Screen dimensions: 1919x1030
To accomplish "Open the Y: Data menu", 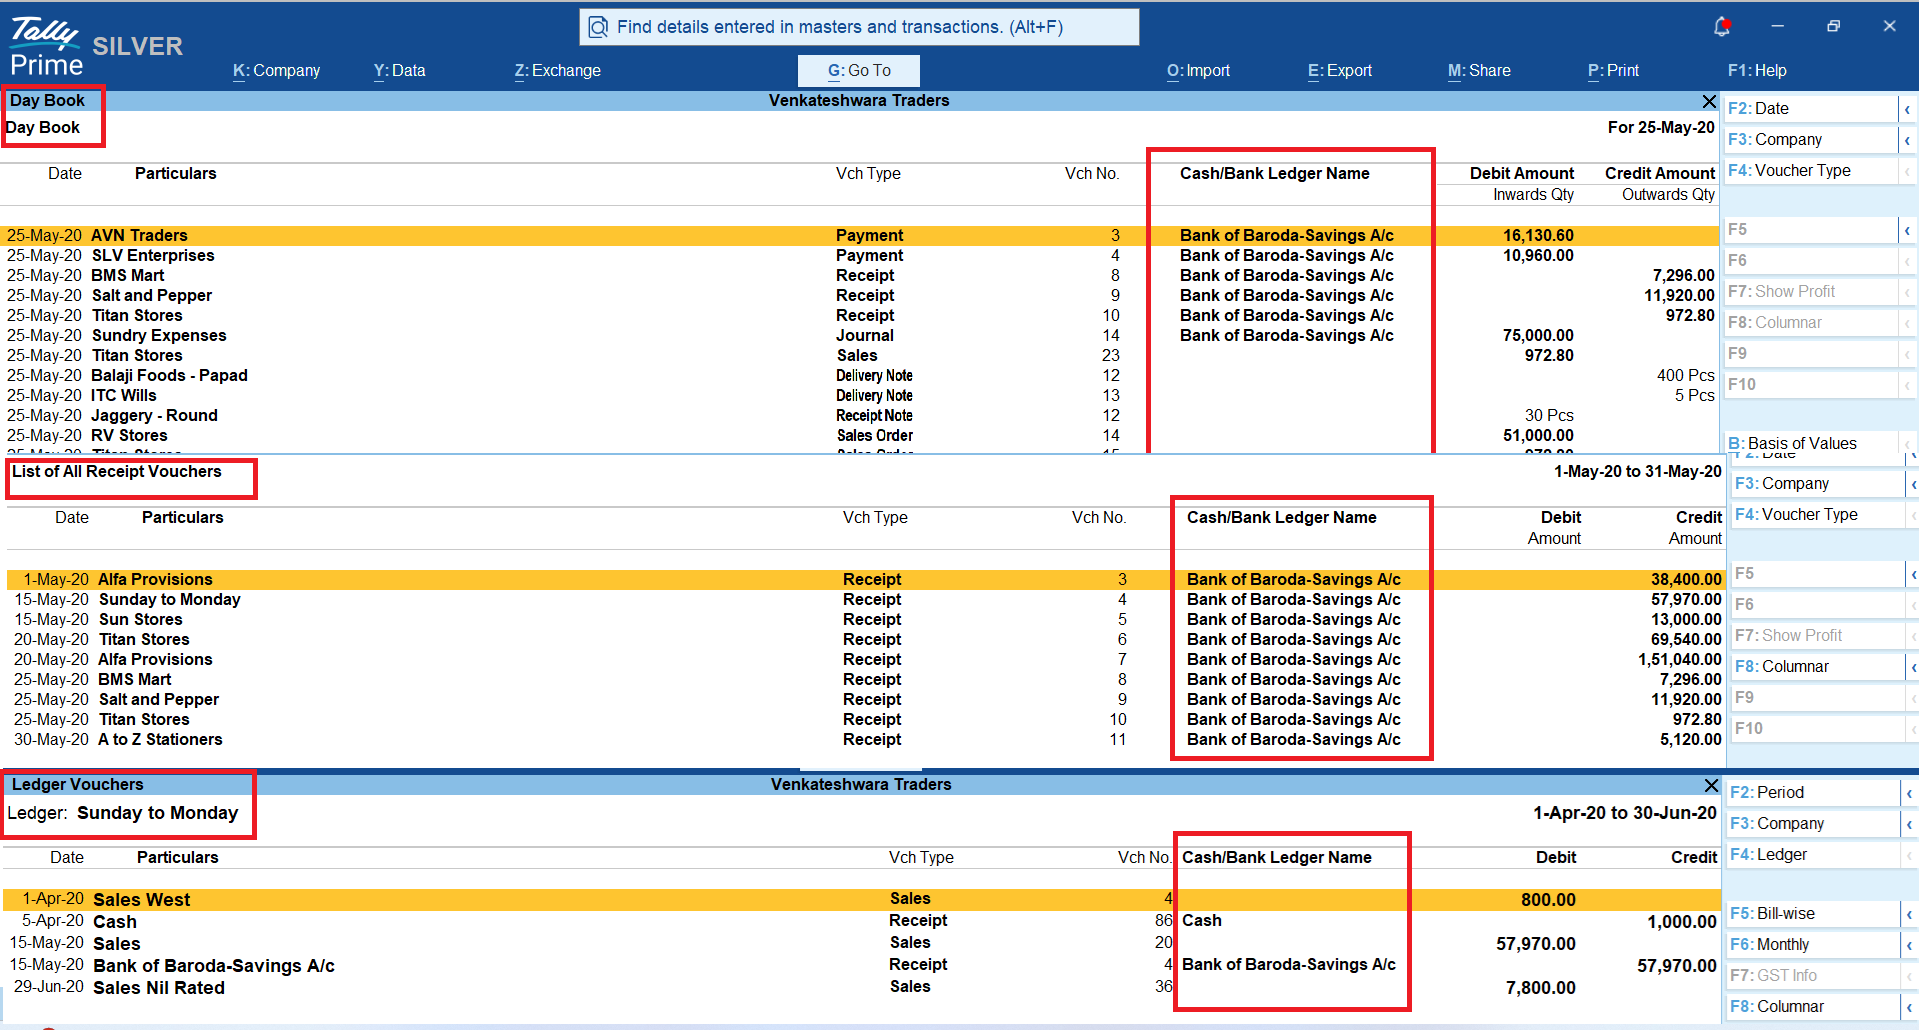I will pos(400,71).
